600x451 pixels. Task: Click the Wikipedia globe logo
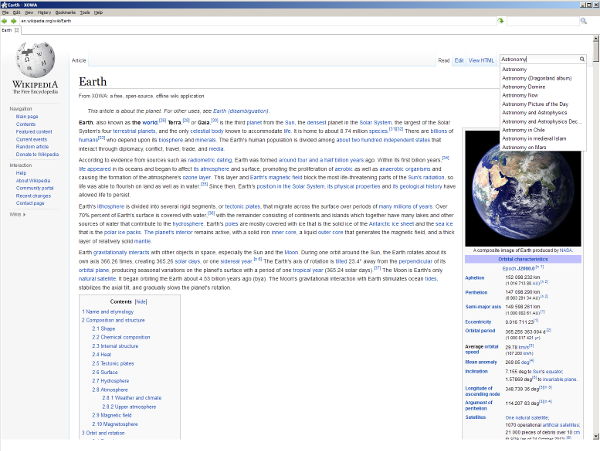pyautogui.click(x=34, y=62)
